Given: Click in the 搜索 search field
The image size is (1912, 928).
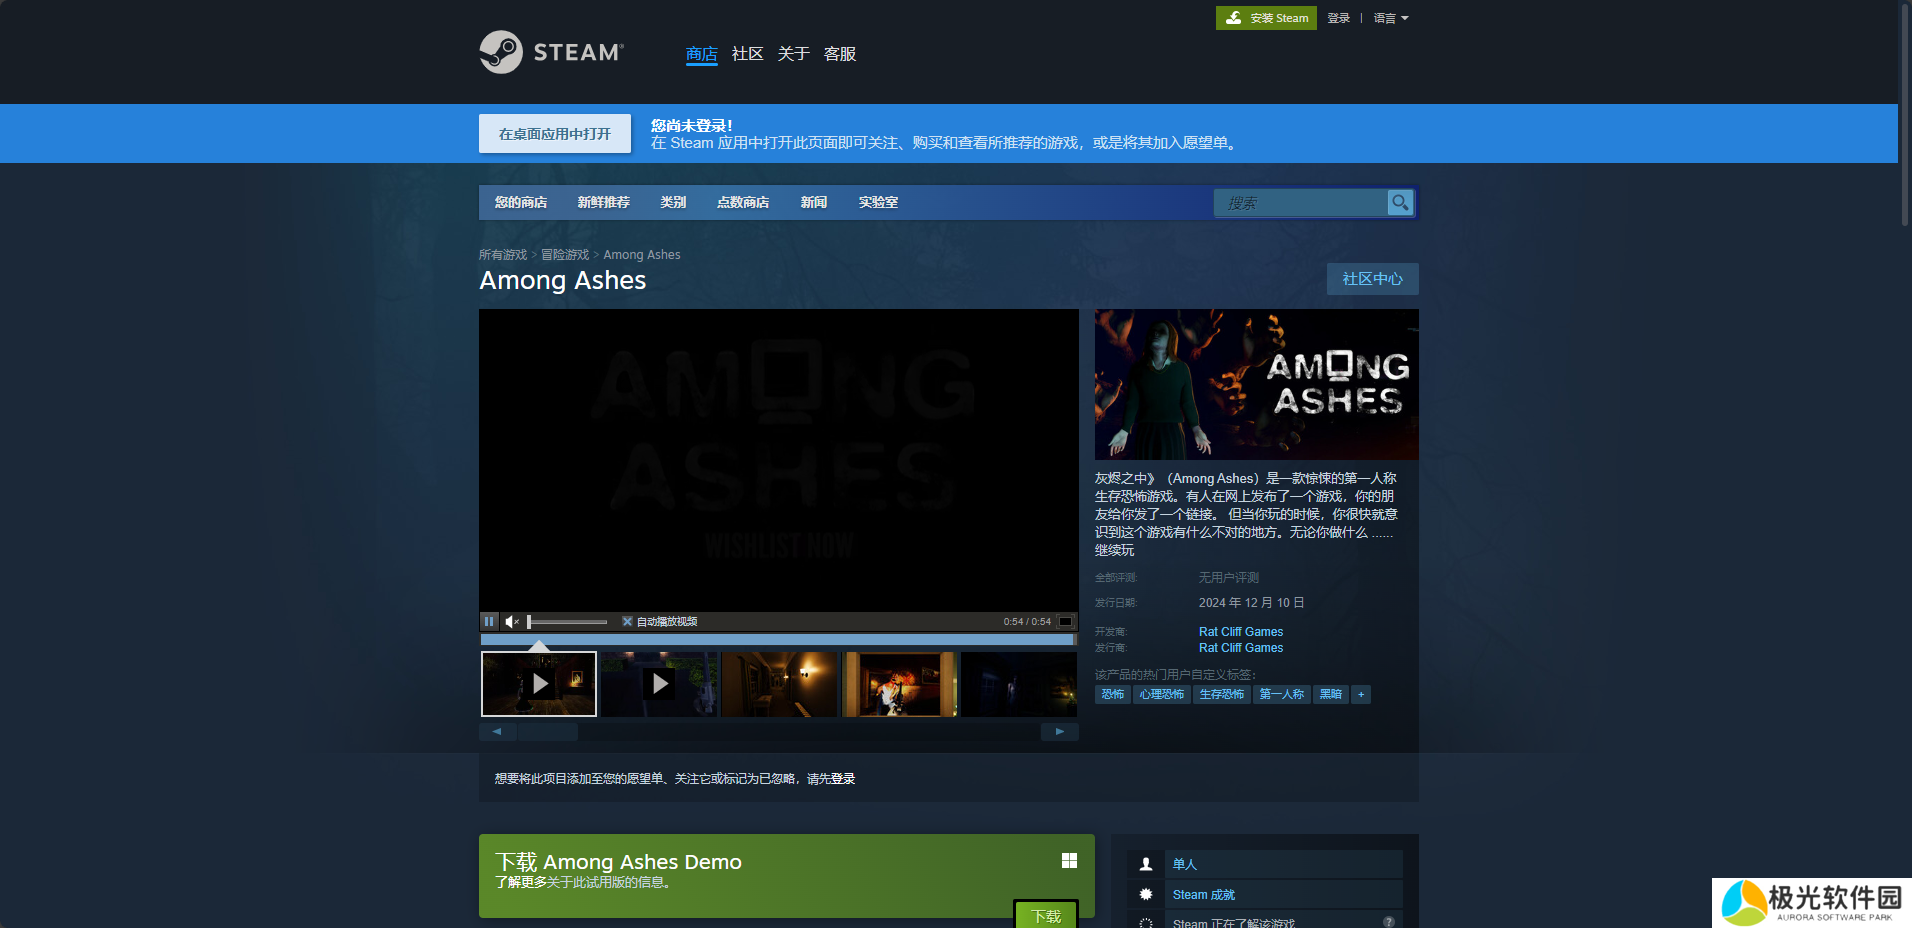Looking at the screenshot, I should (x=1300, y=203).
